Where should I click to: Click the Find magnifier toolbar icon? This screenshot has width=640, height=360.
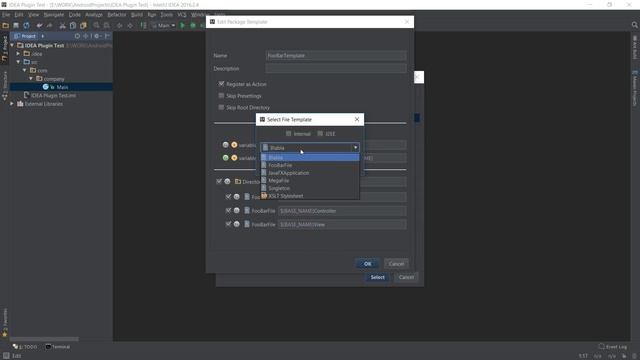point(96,25)
